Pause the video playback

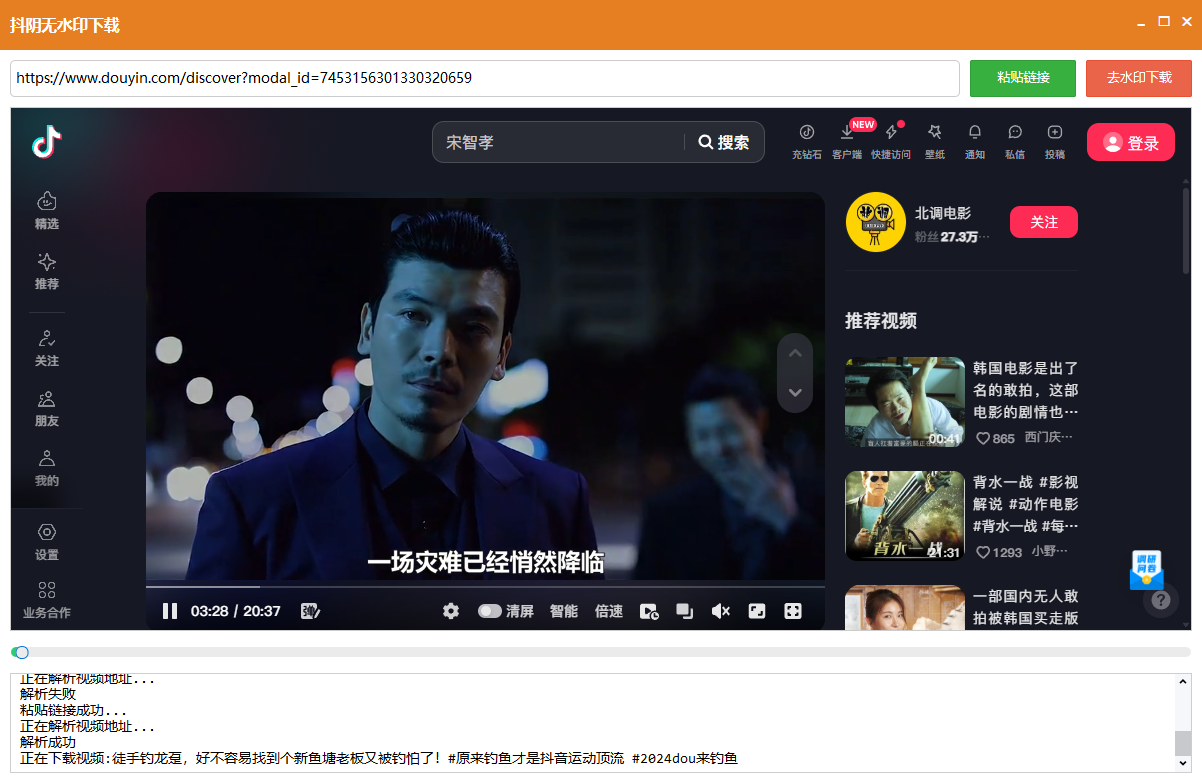[x=170, y=611]
